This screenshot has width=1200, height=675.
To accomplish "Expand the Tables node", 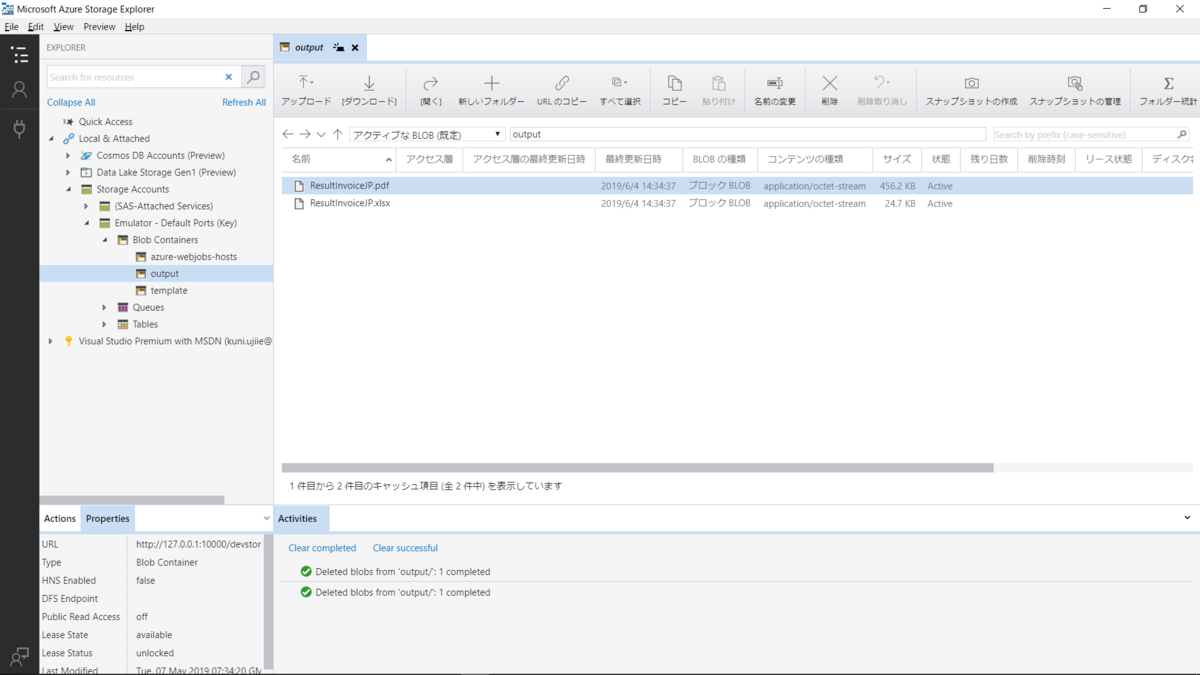I will (104, 324).
